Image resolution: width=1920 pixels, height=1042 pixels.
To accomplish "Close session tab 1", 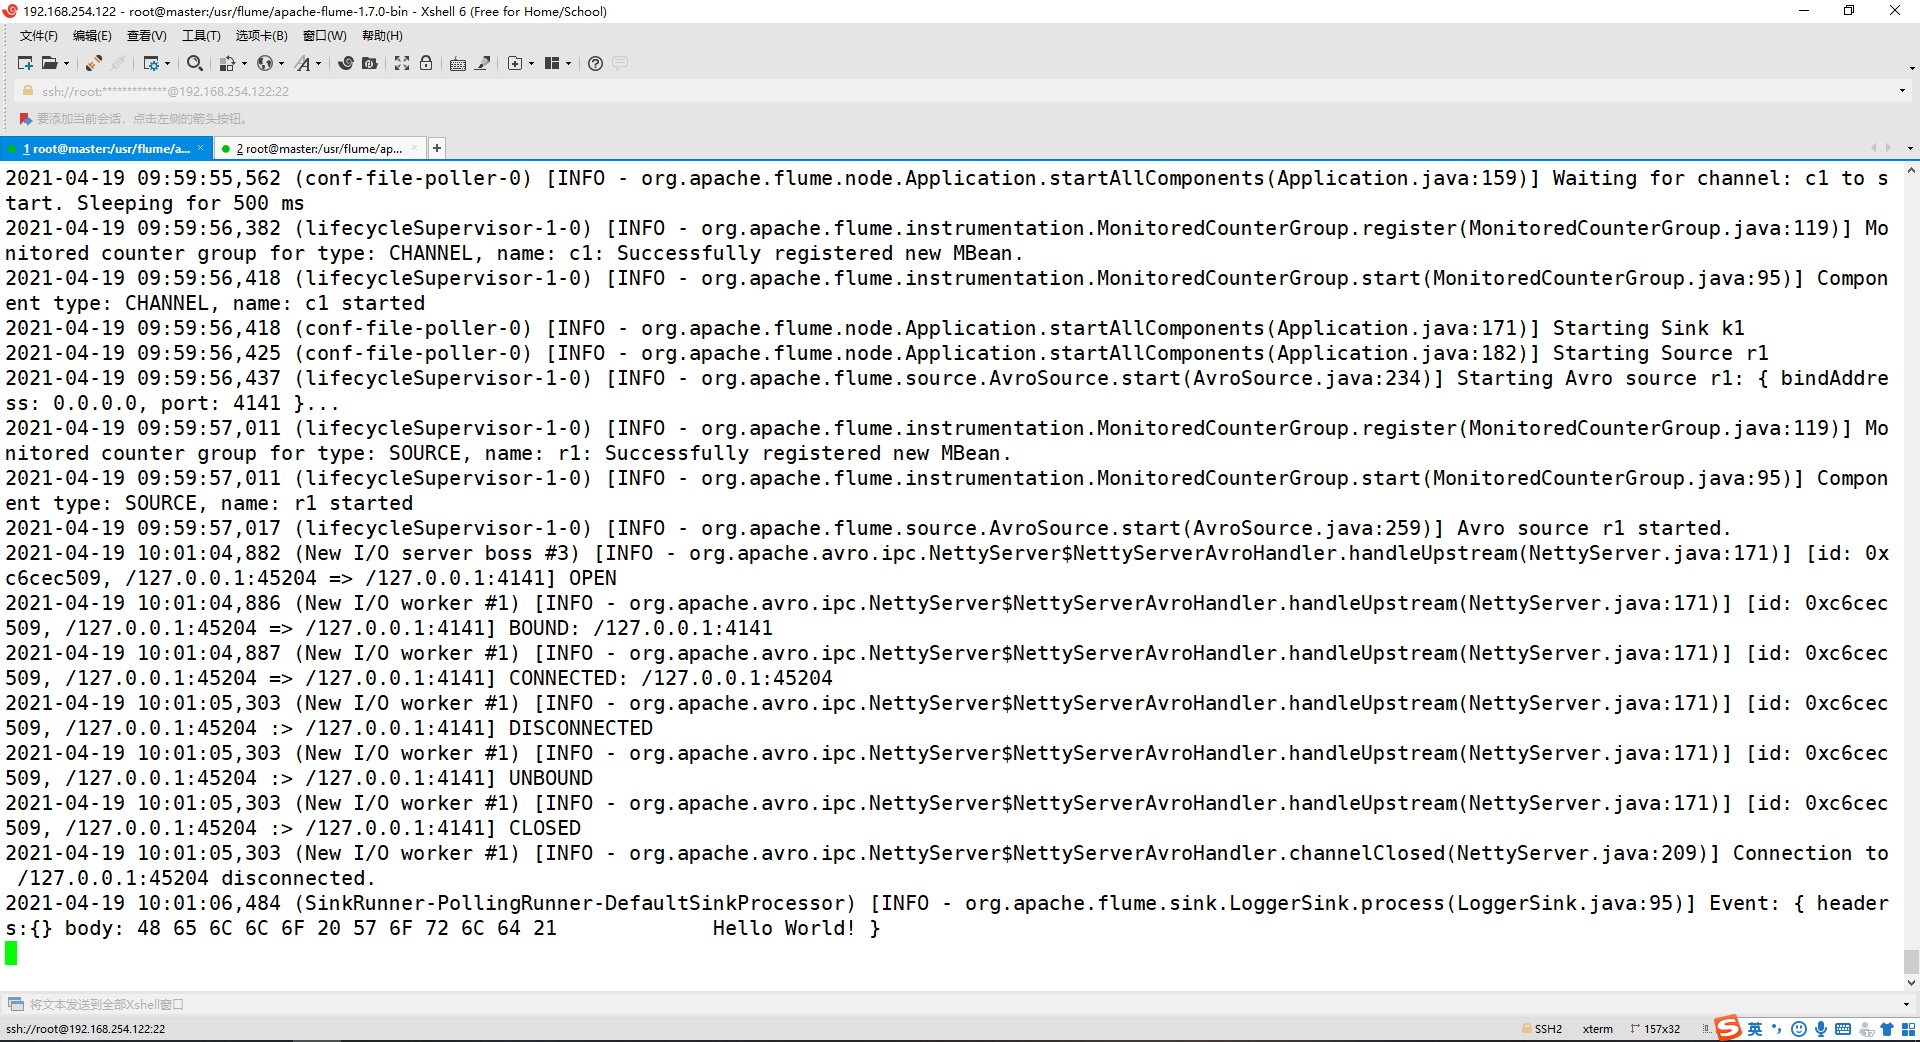I will (200, 148).
